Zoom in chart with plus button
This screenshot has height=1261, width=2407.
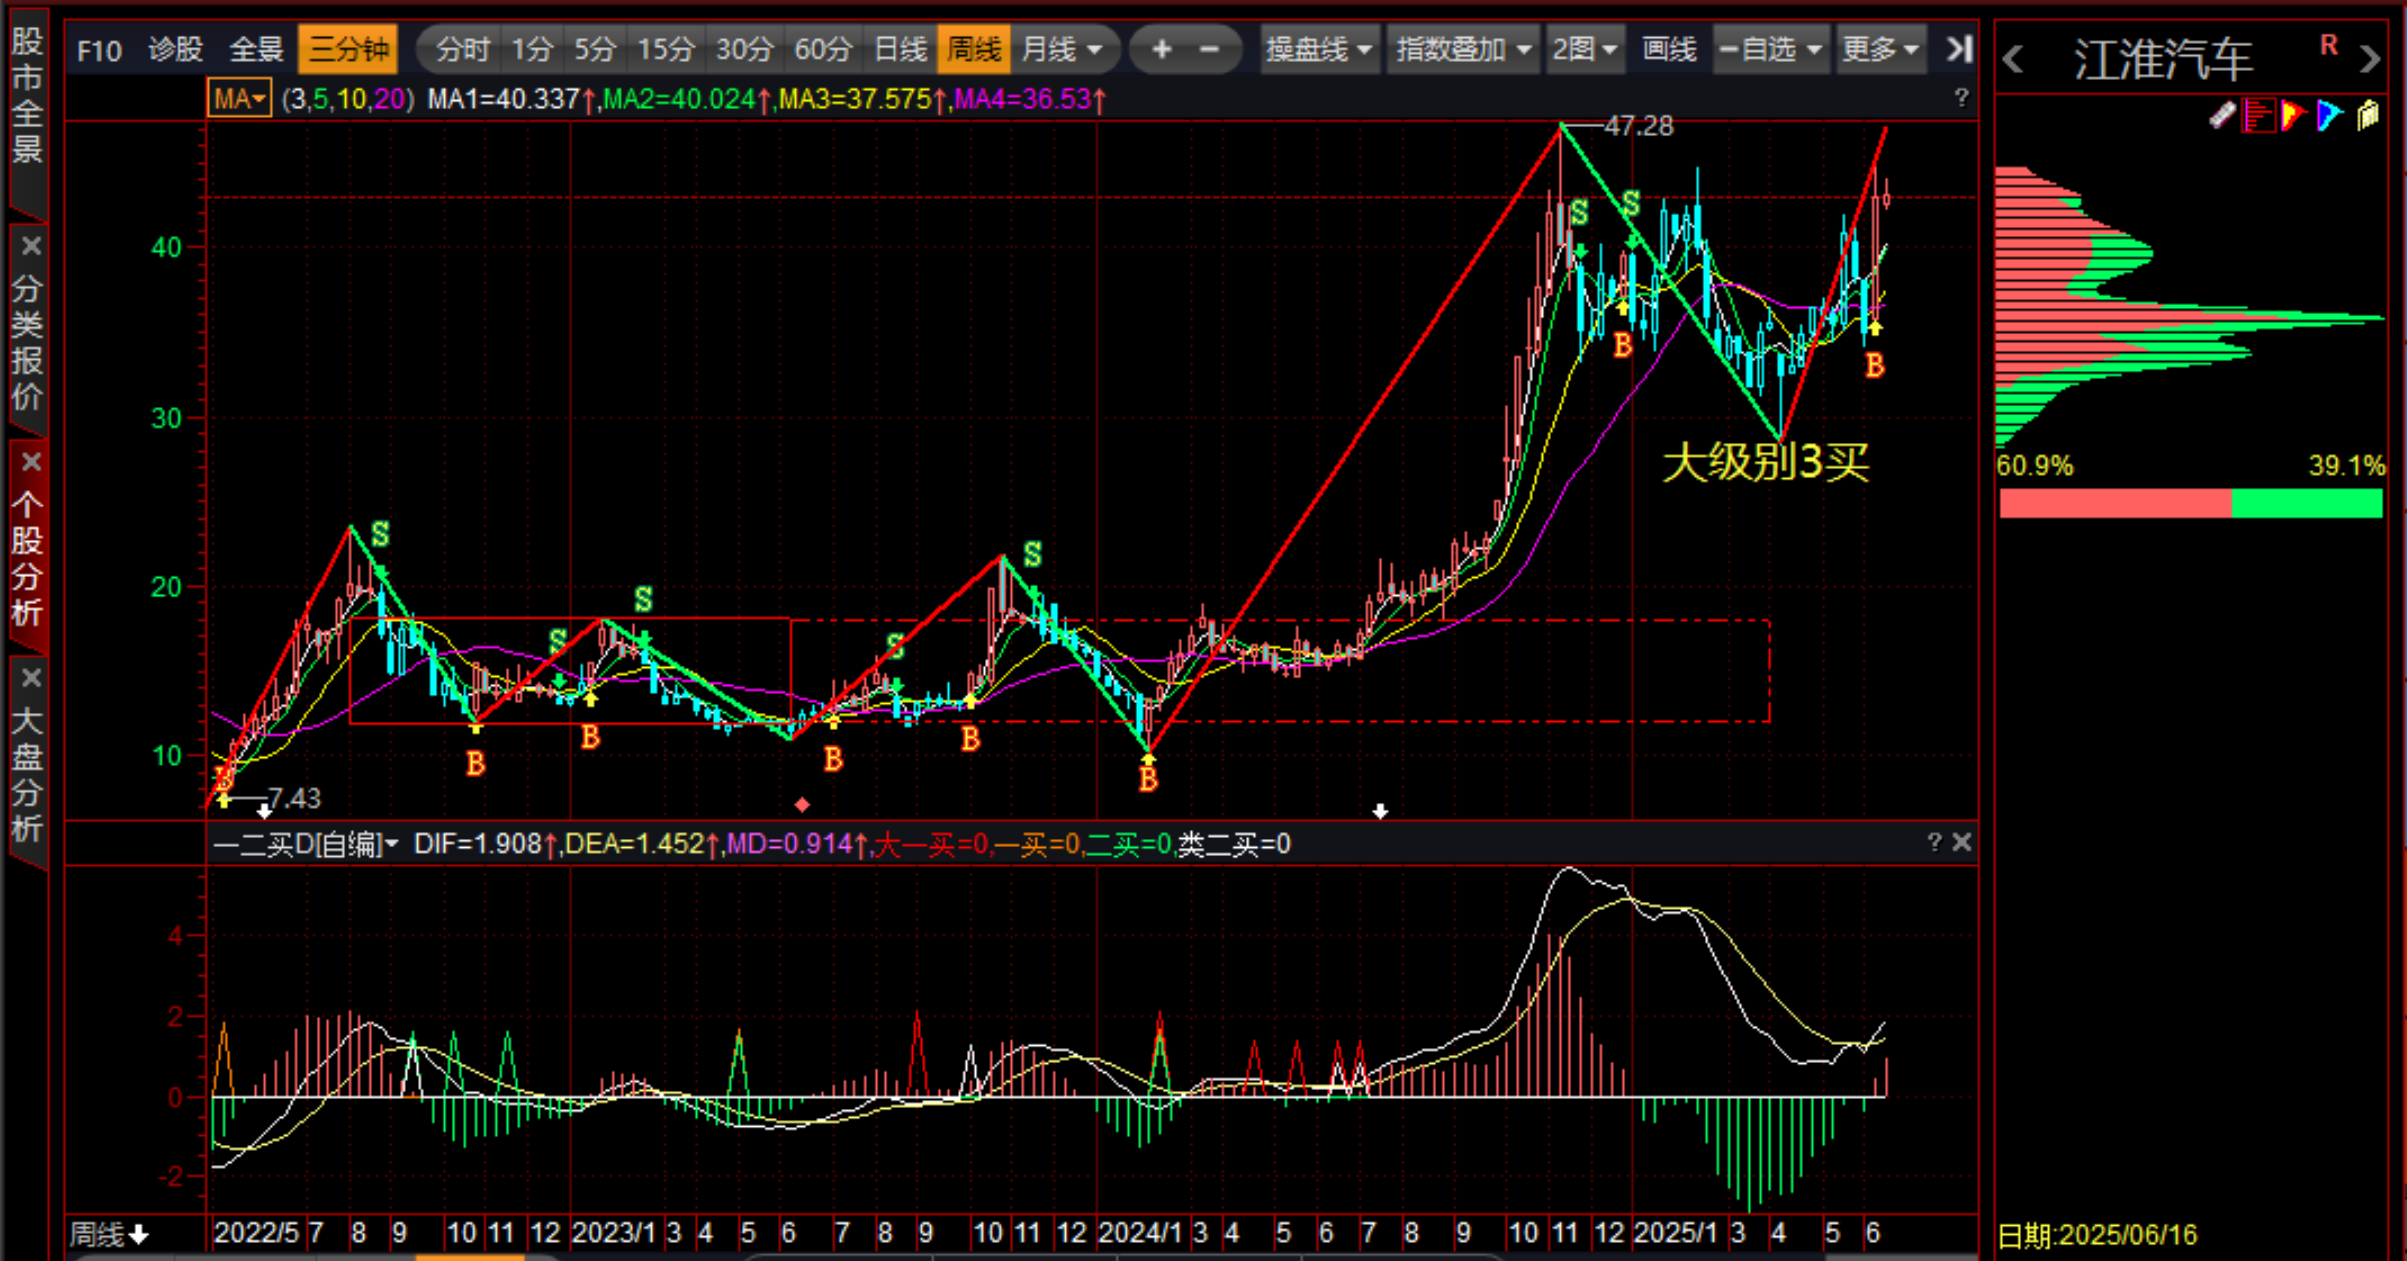click(x=1161, y=49)
